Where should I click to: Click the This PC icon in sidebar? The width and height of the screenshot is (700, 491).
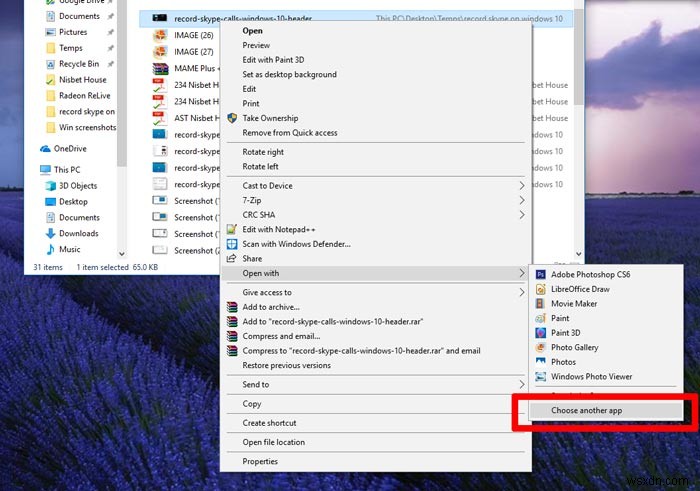tap(45, 170)
